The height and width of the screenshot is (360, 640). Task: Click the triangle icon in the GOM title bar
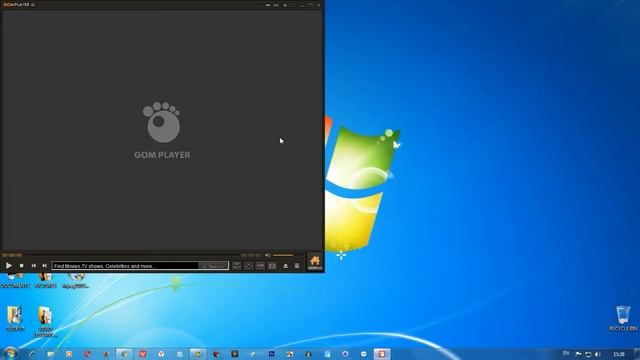click(x=285, y=5)
